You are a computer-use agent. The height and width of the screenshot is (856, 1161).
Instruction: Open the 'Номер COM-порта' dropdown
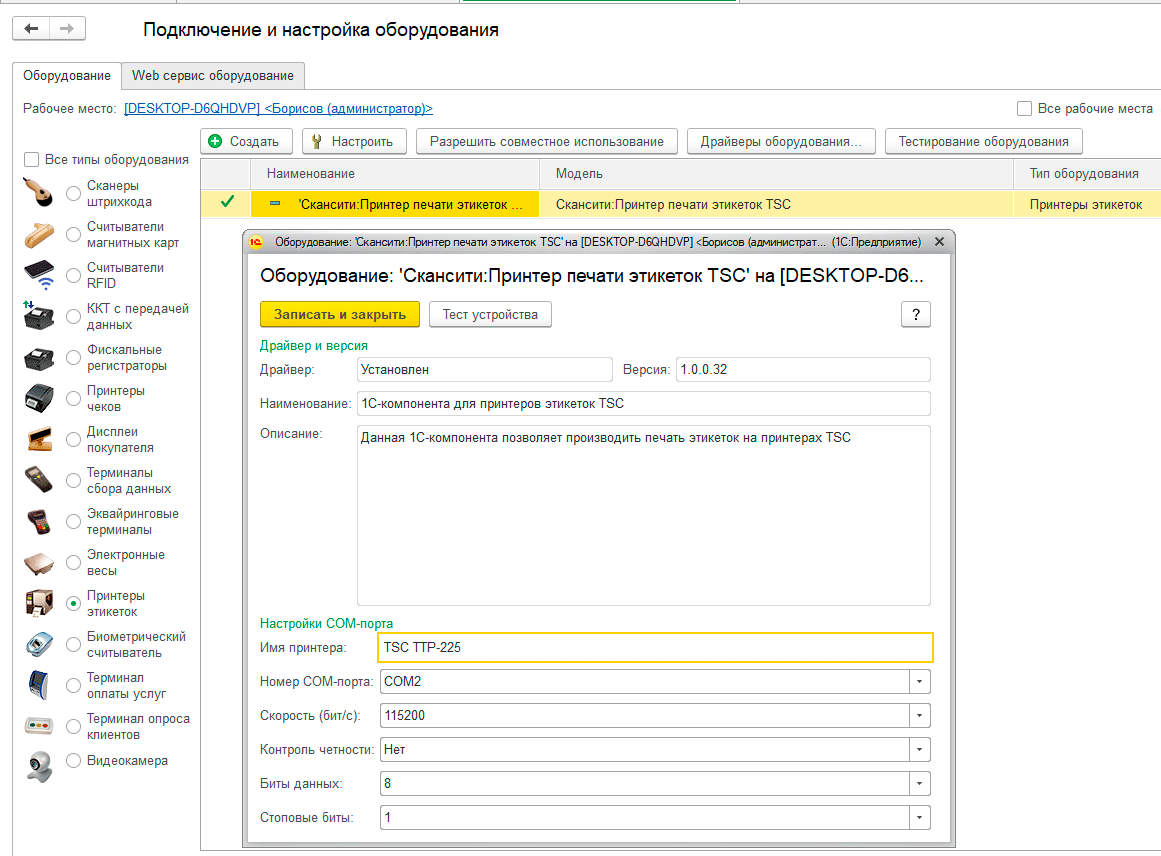918,682
